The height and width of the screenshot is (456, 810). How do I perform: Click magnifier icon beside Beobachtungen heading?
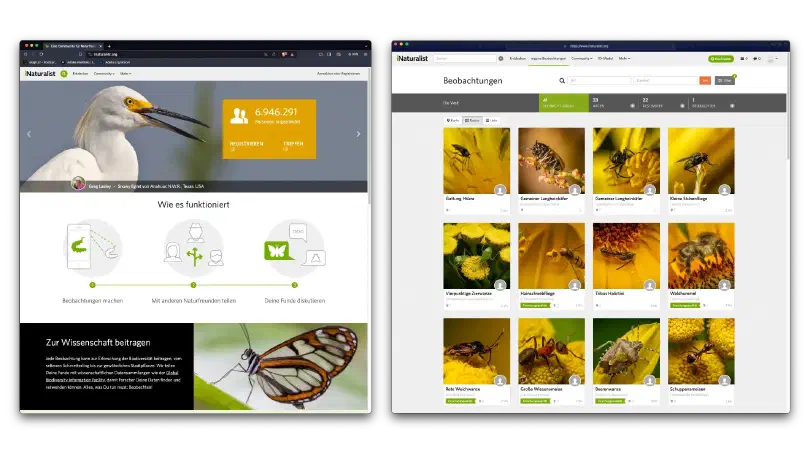coord(562,81)
